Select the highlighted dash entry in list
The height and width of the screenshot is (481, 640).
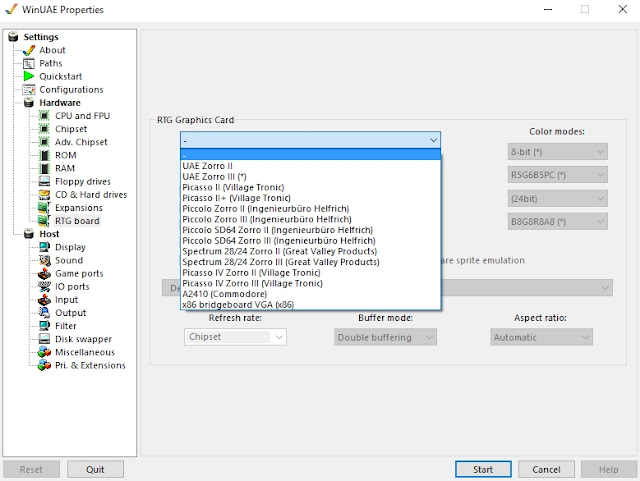click(x=310, y=155)
